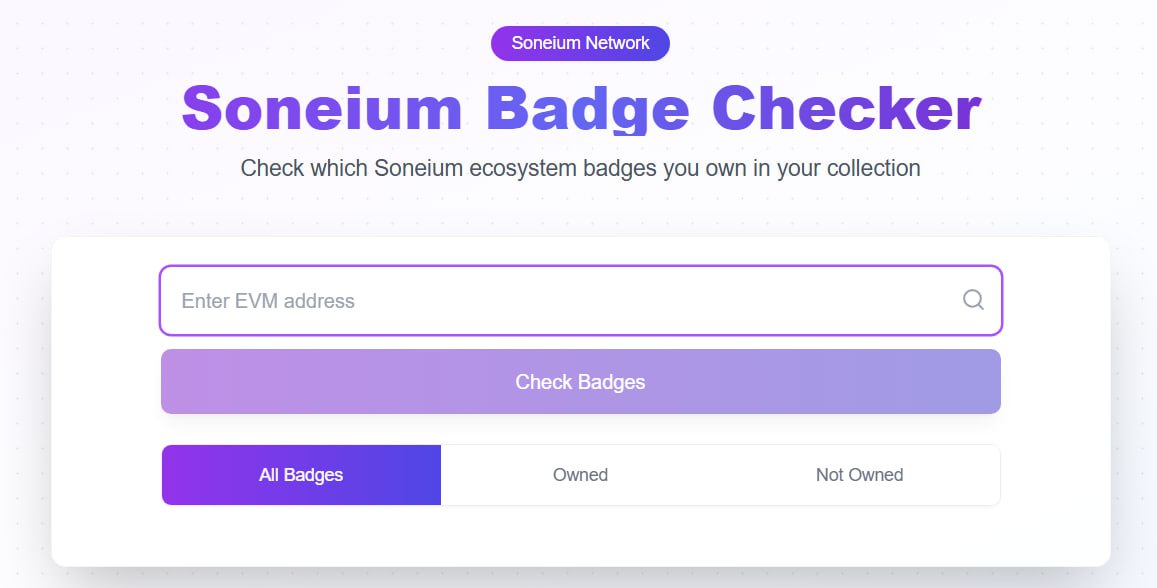Click the word Soneium in the title
The height and width of the screenshot is (588, 1157).
(x=322, y=108)
